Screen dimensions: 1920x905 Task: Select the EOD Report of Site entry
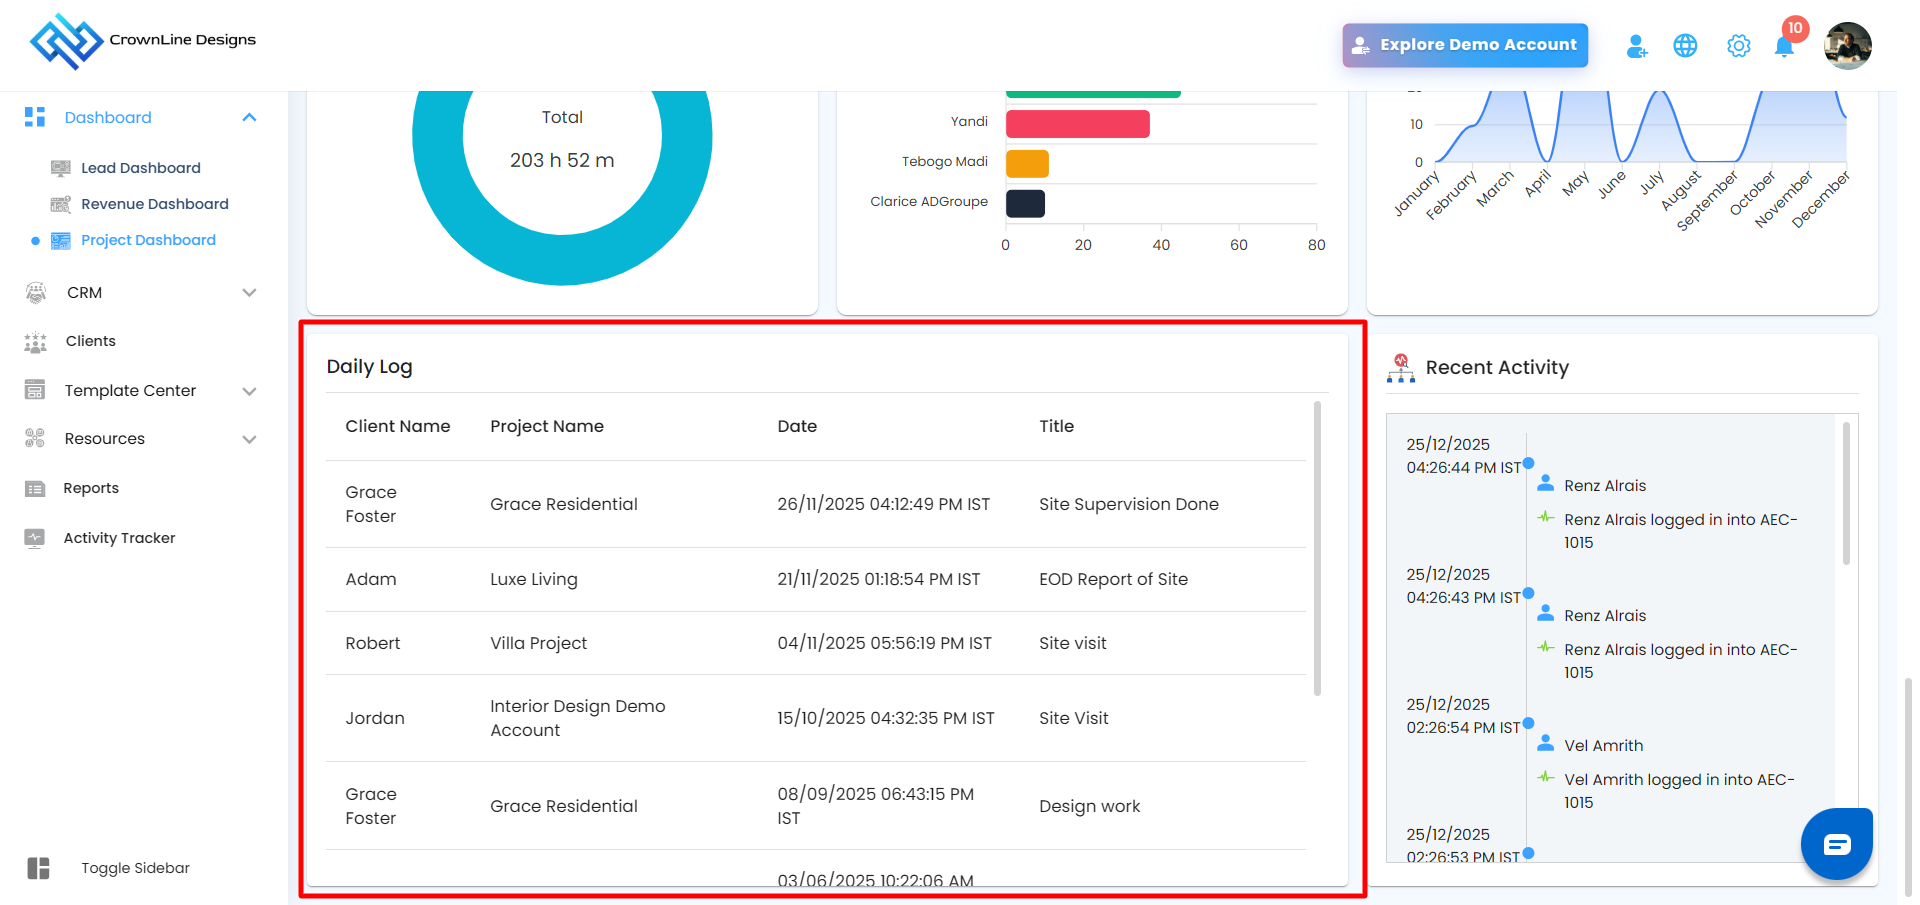coord(1113,579)
